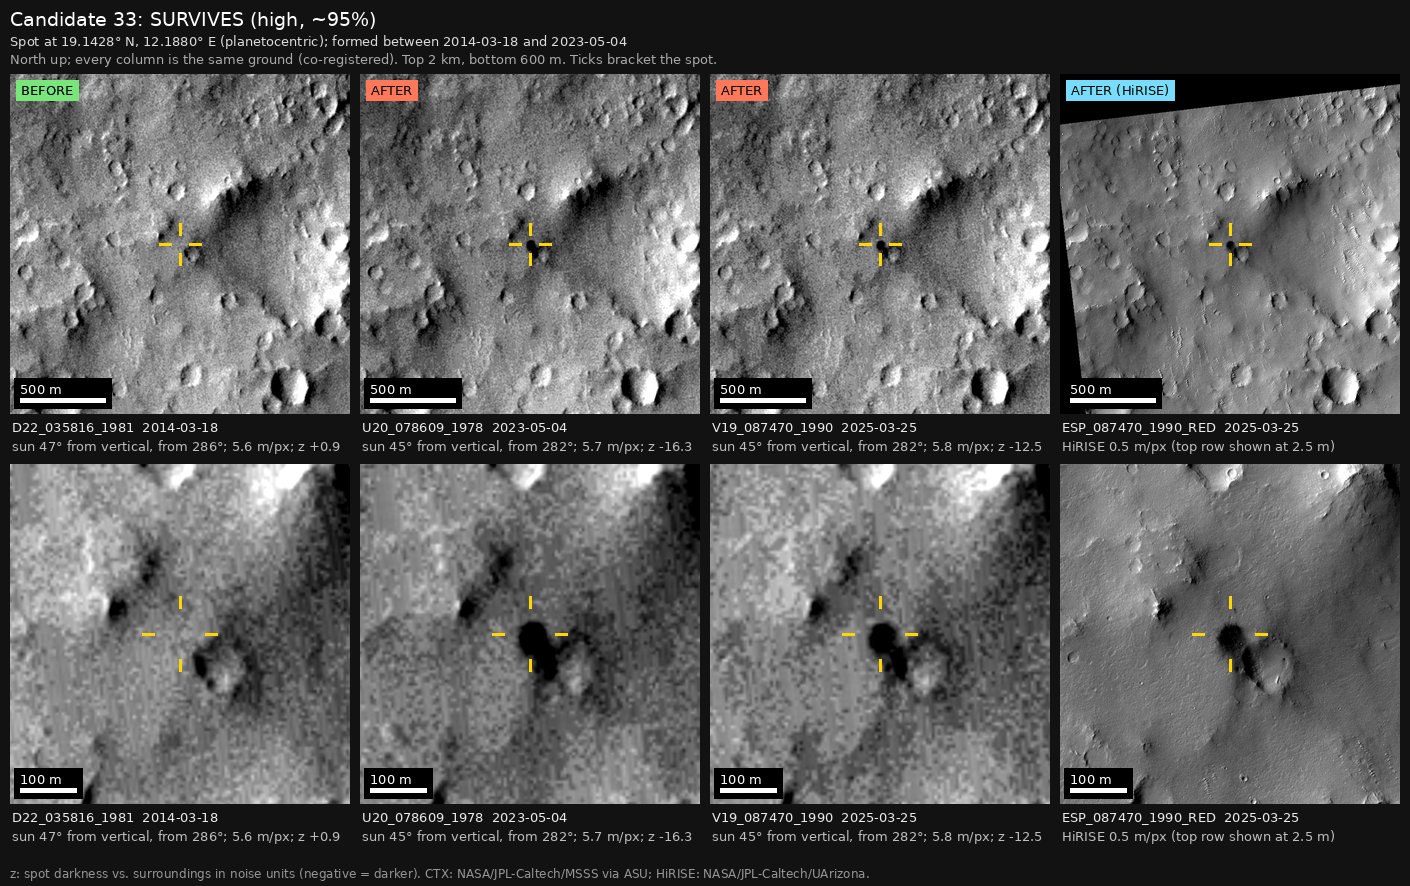Select the "ESP_087470_1990_RED 2025-03-25" caption under the close-up image
Screen dimensions: 1410x886
(x=1180, y=818)
